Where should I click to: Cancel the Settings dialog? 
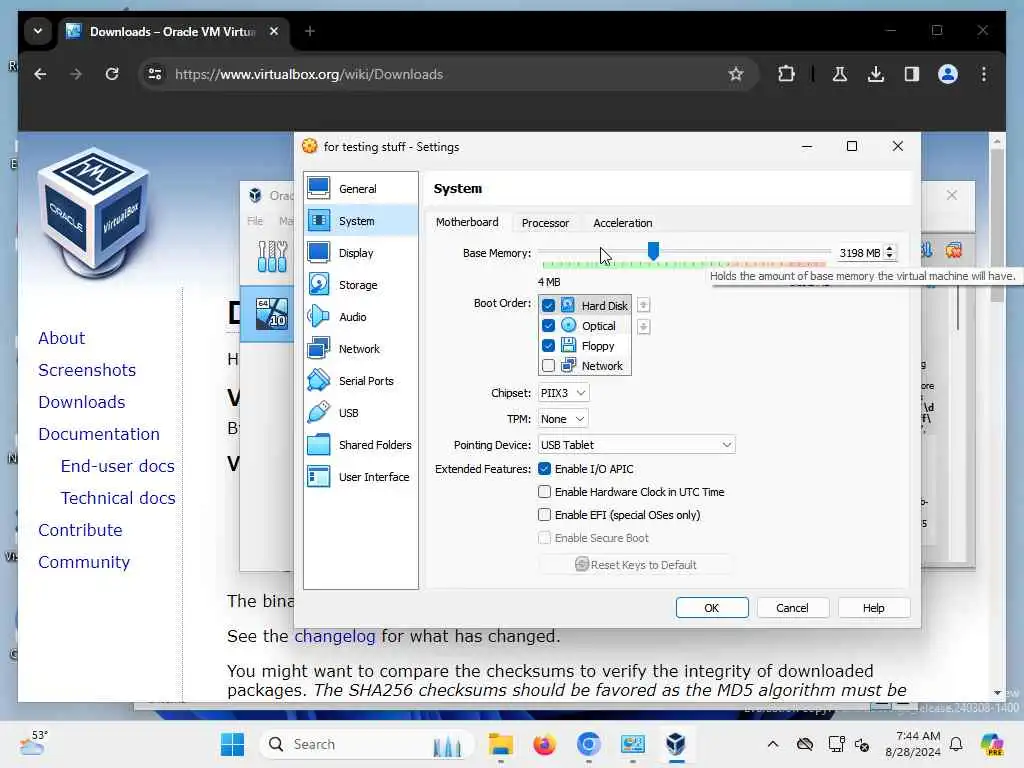click(792, 608)
